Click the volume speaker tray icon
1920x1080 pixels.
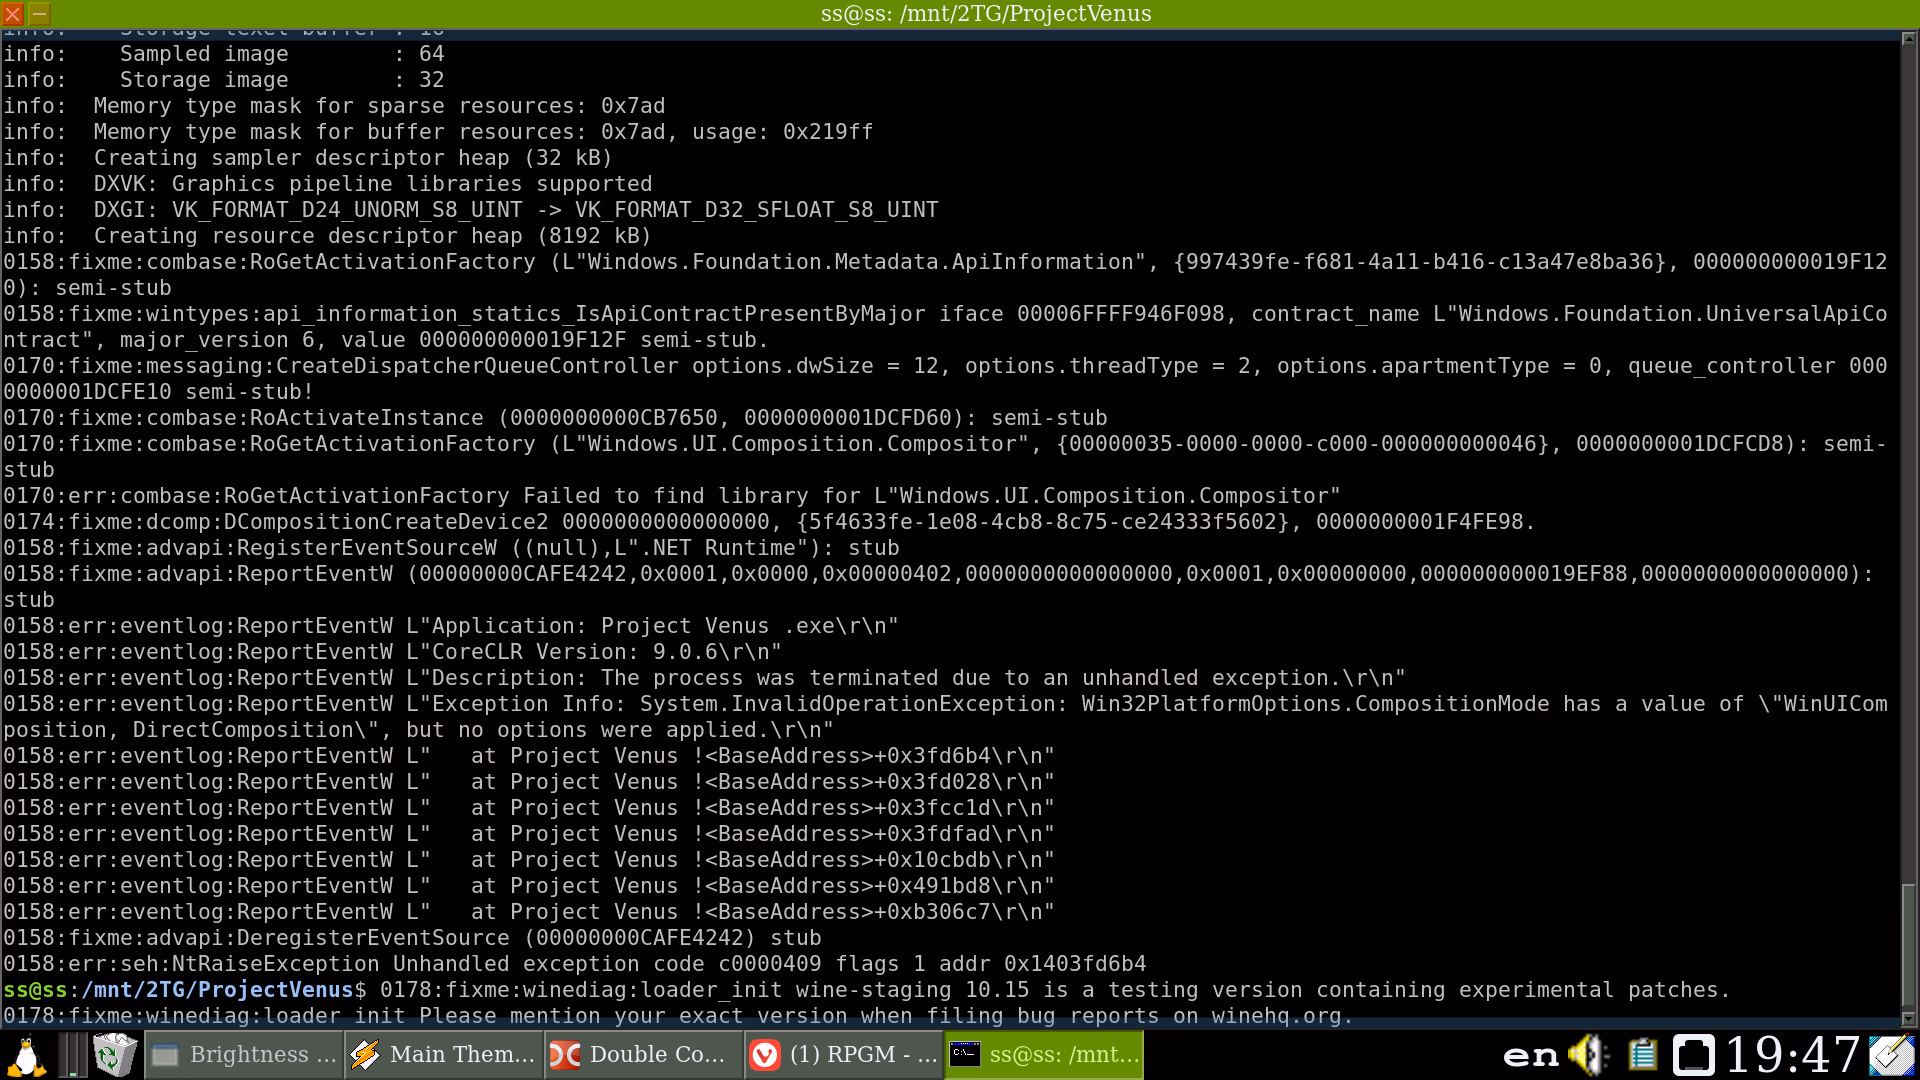1587,1055
